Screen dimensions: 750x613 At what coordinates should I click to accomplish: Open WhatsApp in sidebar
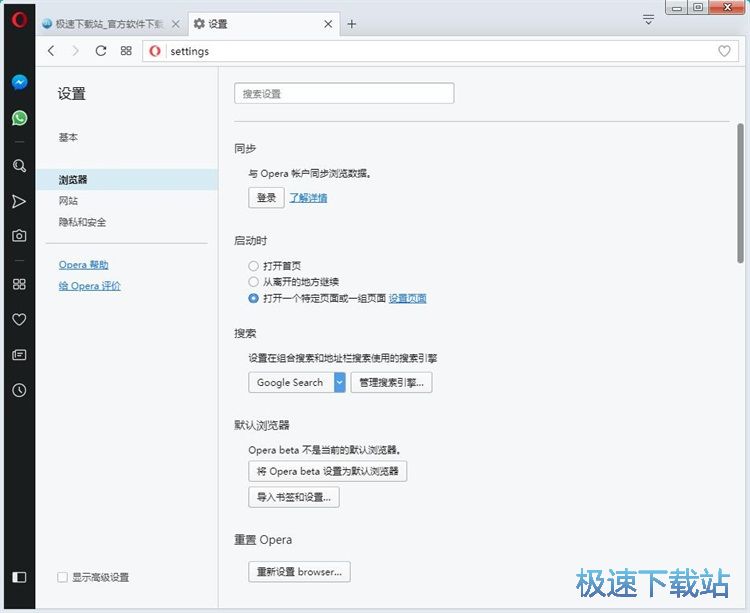(19, 118)
